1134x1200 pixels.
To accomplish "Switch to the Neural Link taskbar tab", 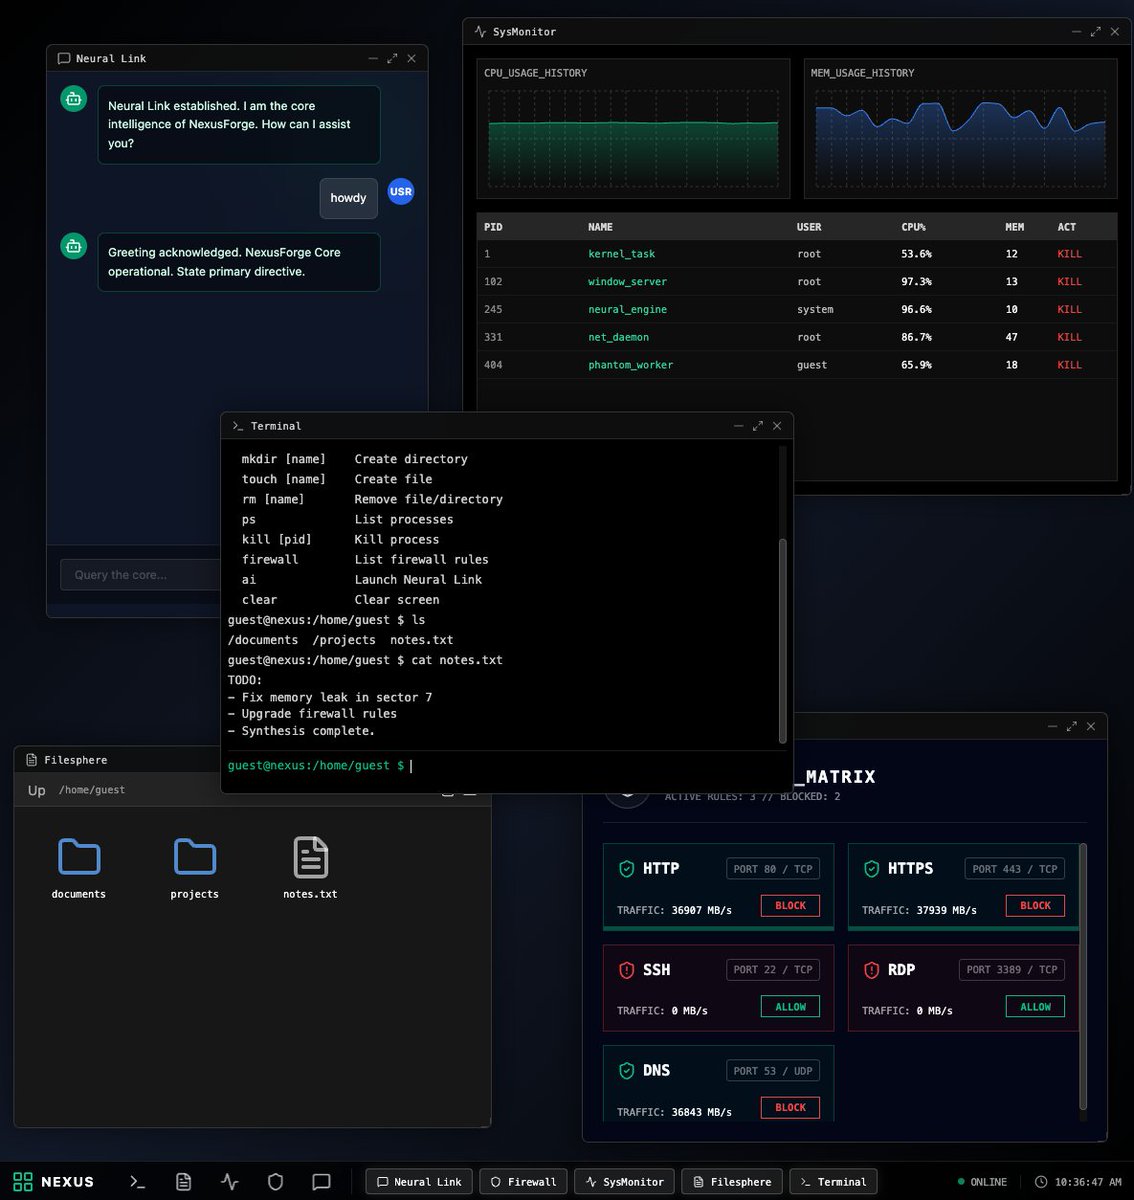I will tap(419, 1182).
